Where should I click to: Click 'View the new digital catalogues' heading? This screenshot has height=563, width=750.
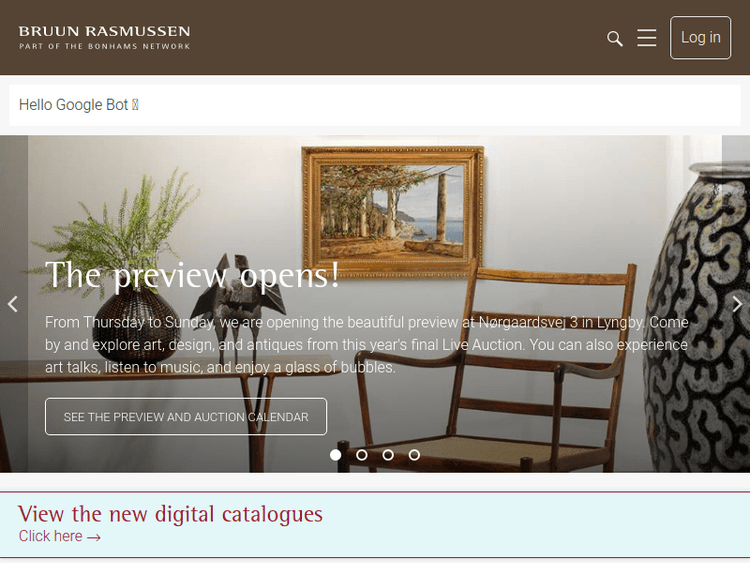170,514
